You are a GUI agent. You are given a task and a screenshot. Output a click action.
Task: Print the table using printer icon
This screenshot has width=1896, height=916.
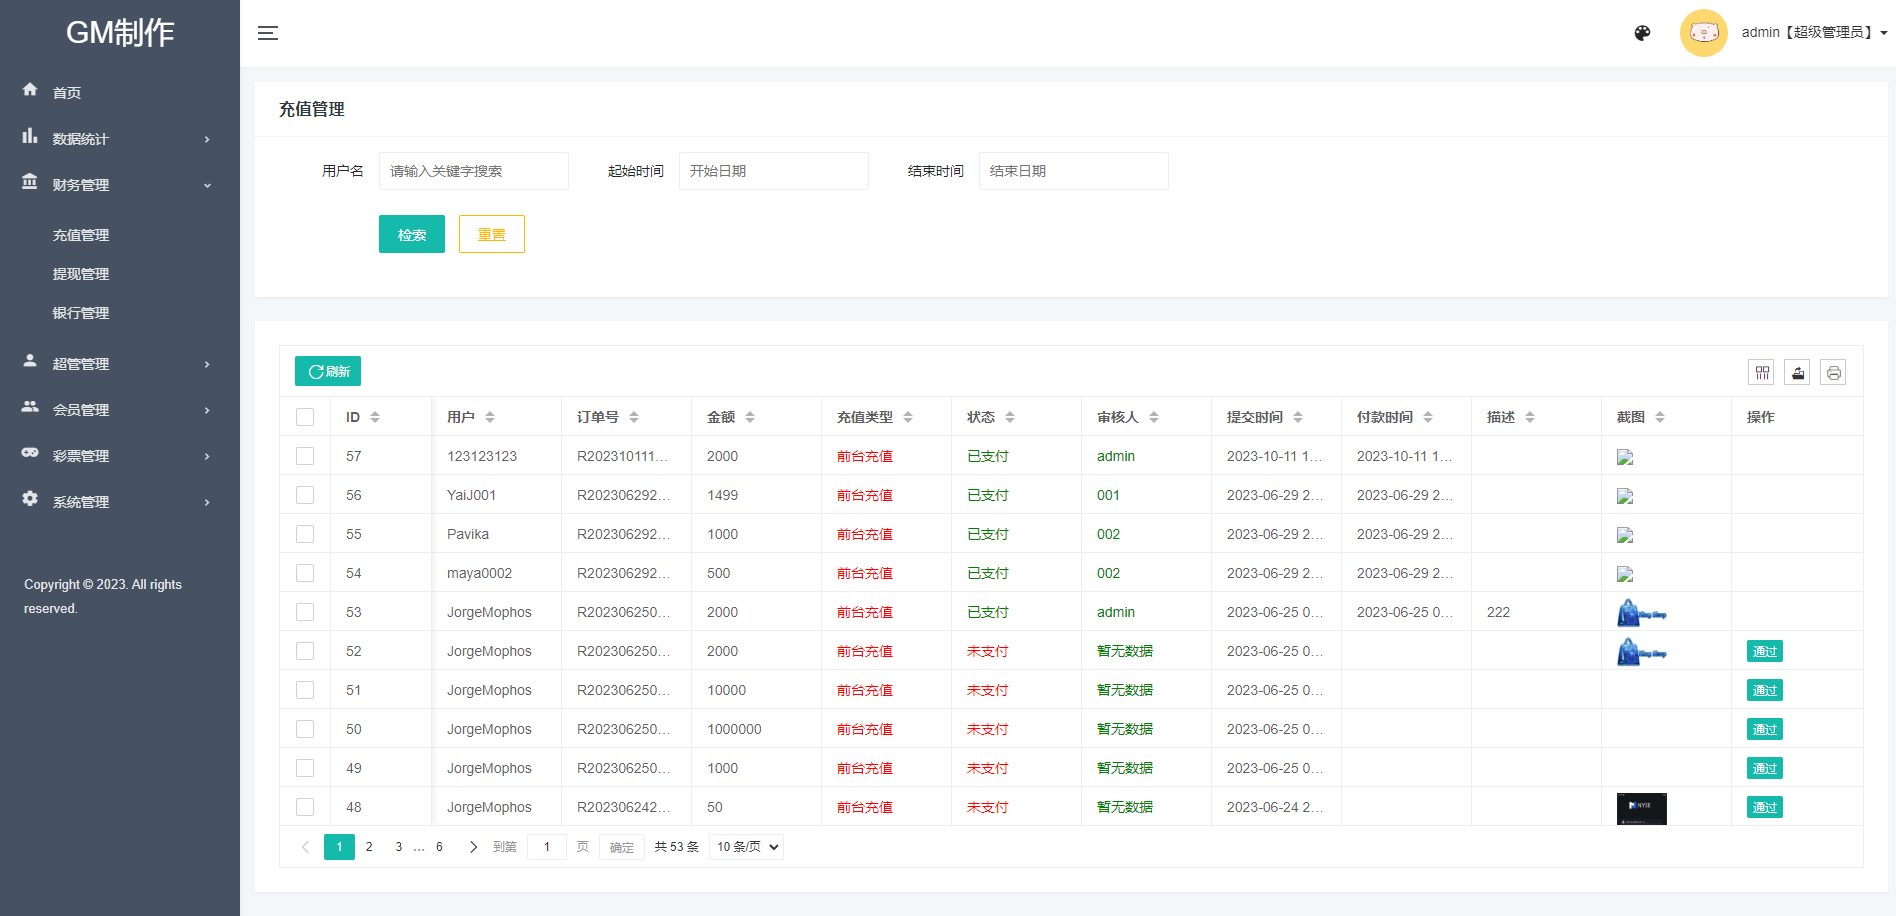1833,373
